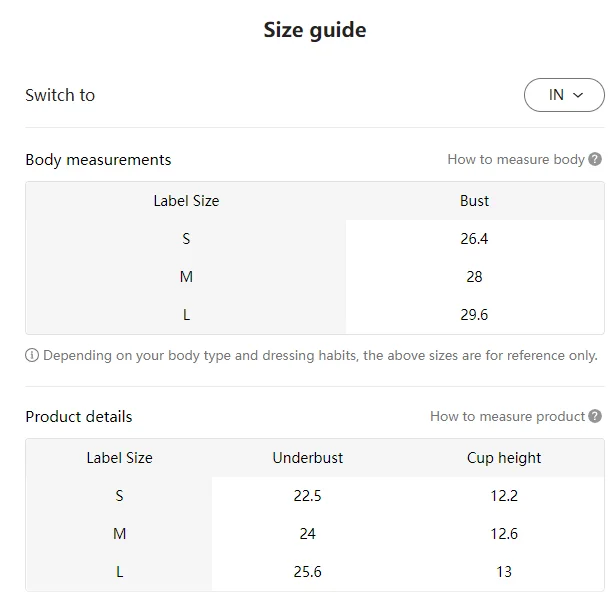Click the help icon beside How to measure product
Screen dimensions: 614x603
595,416
